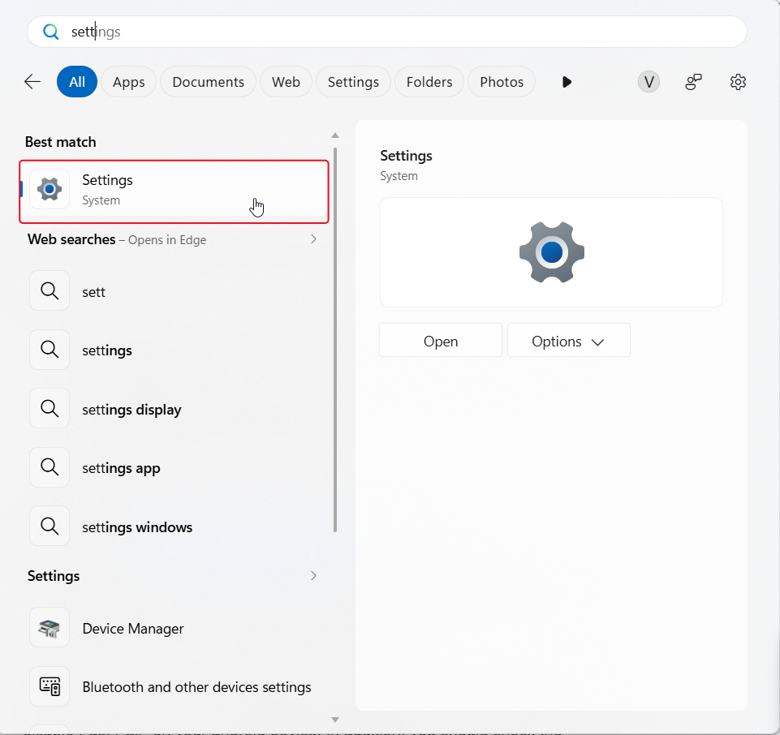
Task: Click the large Settings gear in preview pane
Action: pos(551,252)
